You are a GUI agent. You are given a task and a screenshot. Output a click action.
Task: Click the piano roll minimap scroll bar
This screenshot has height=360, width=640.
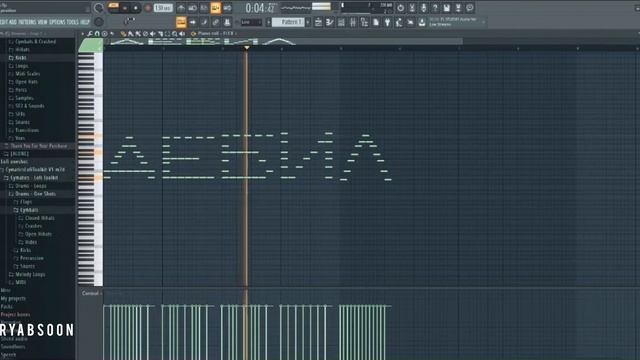coord(283,41)
